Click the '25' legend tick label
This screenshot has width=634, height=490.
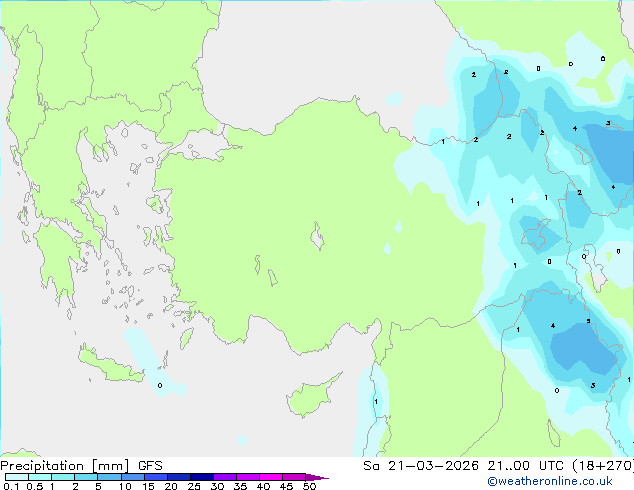[194, 486]
